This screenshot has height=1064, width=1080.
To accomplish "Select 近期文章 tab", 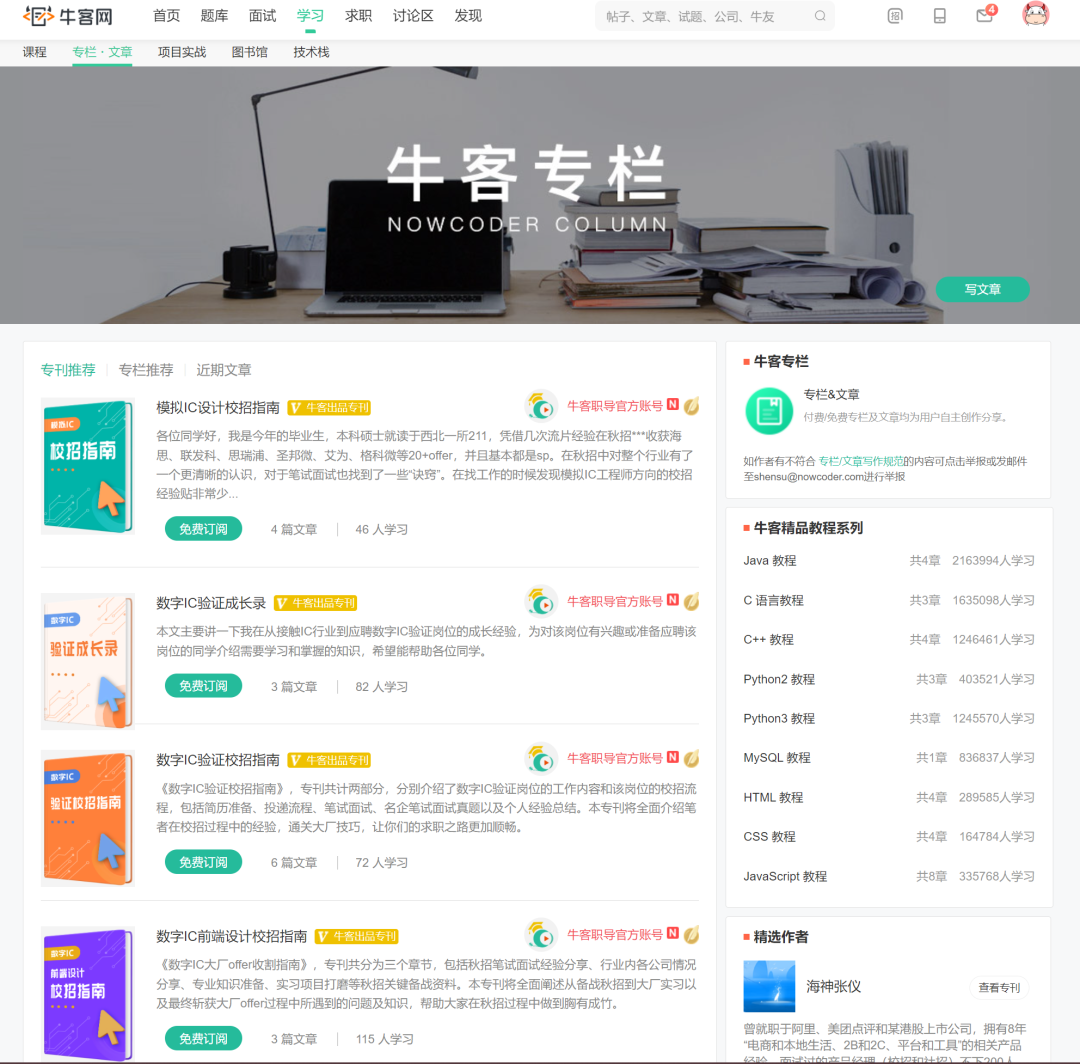I will click(224, 370).
